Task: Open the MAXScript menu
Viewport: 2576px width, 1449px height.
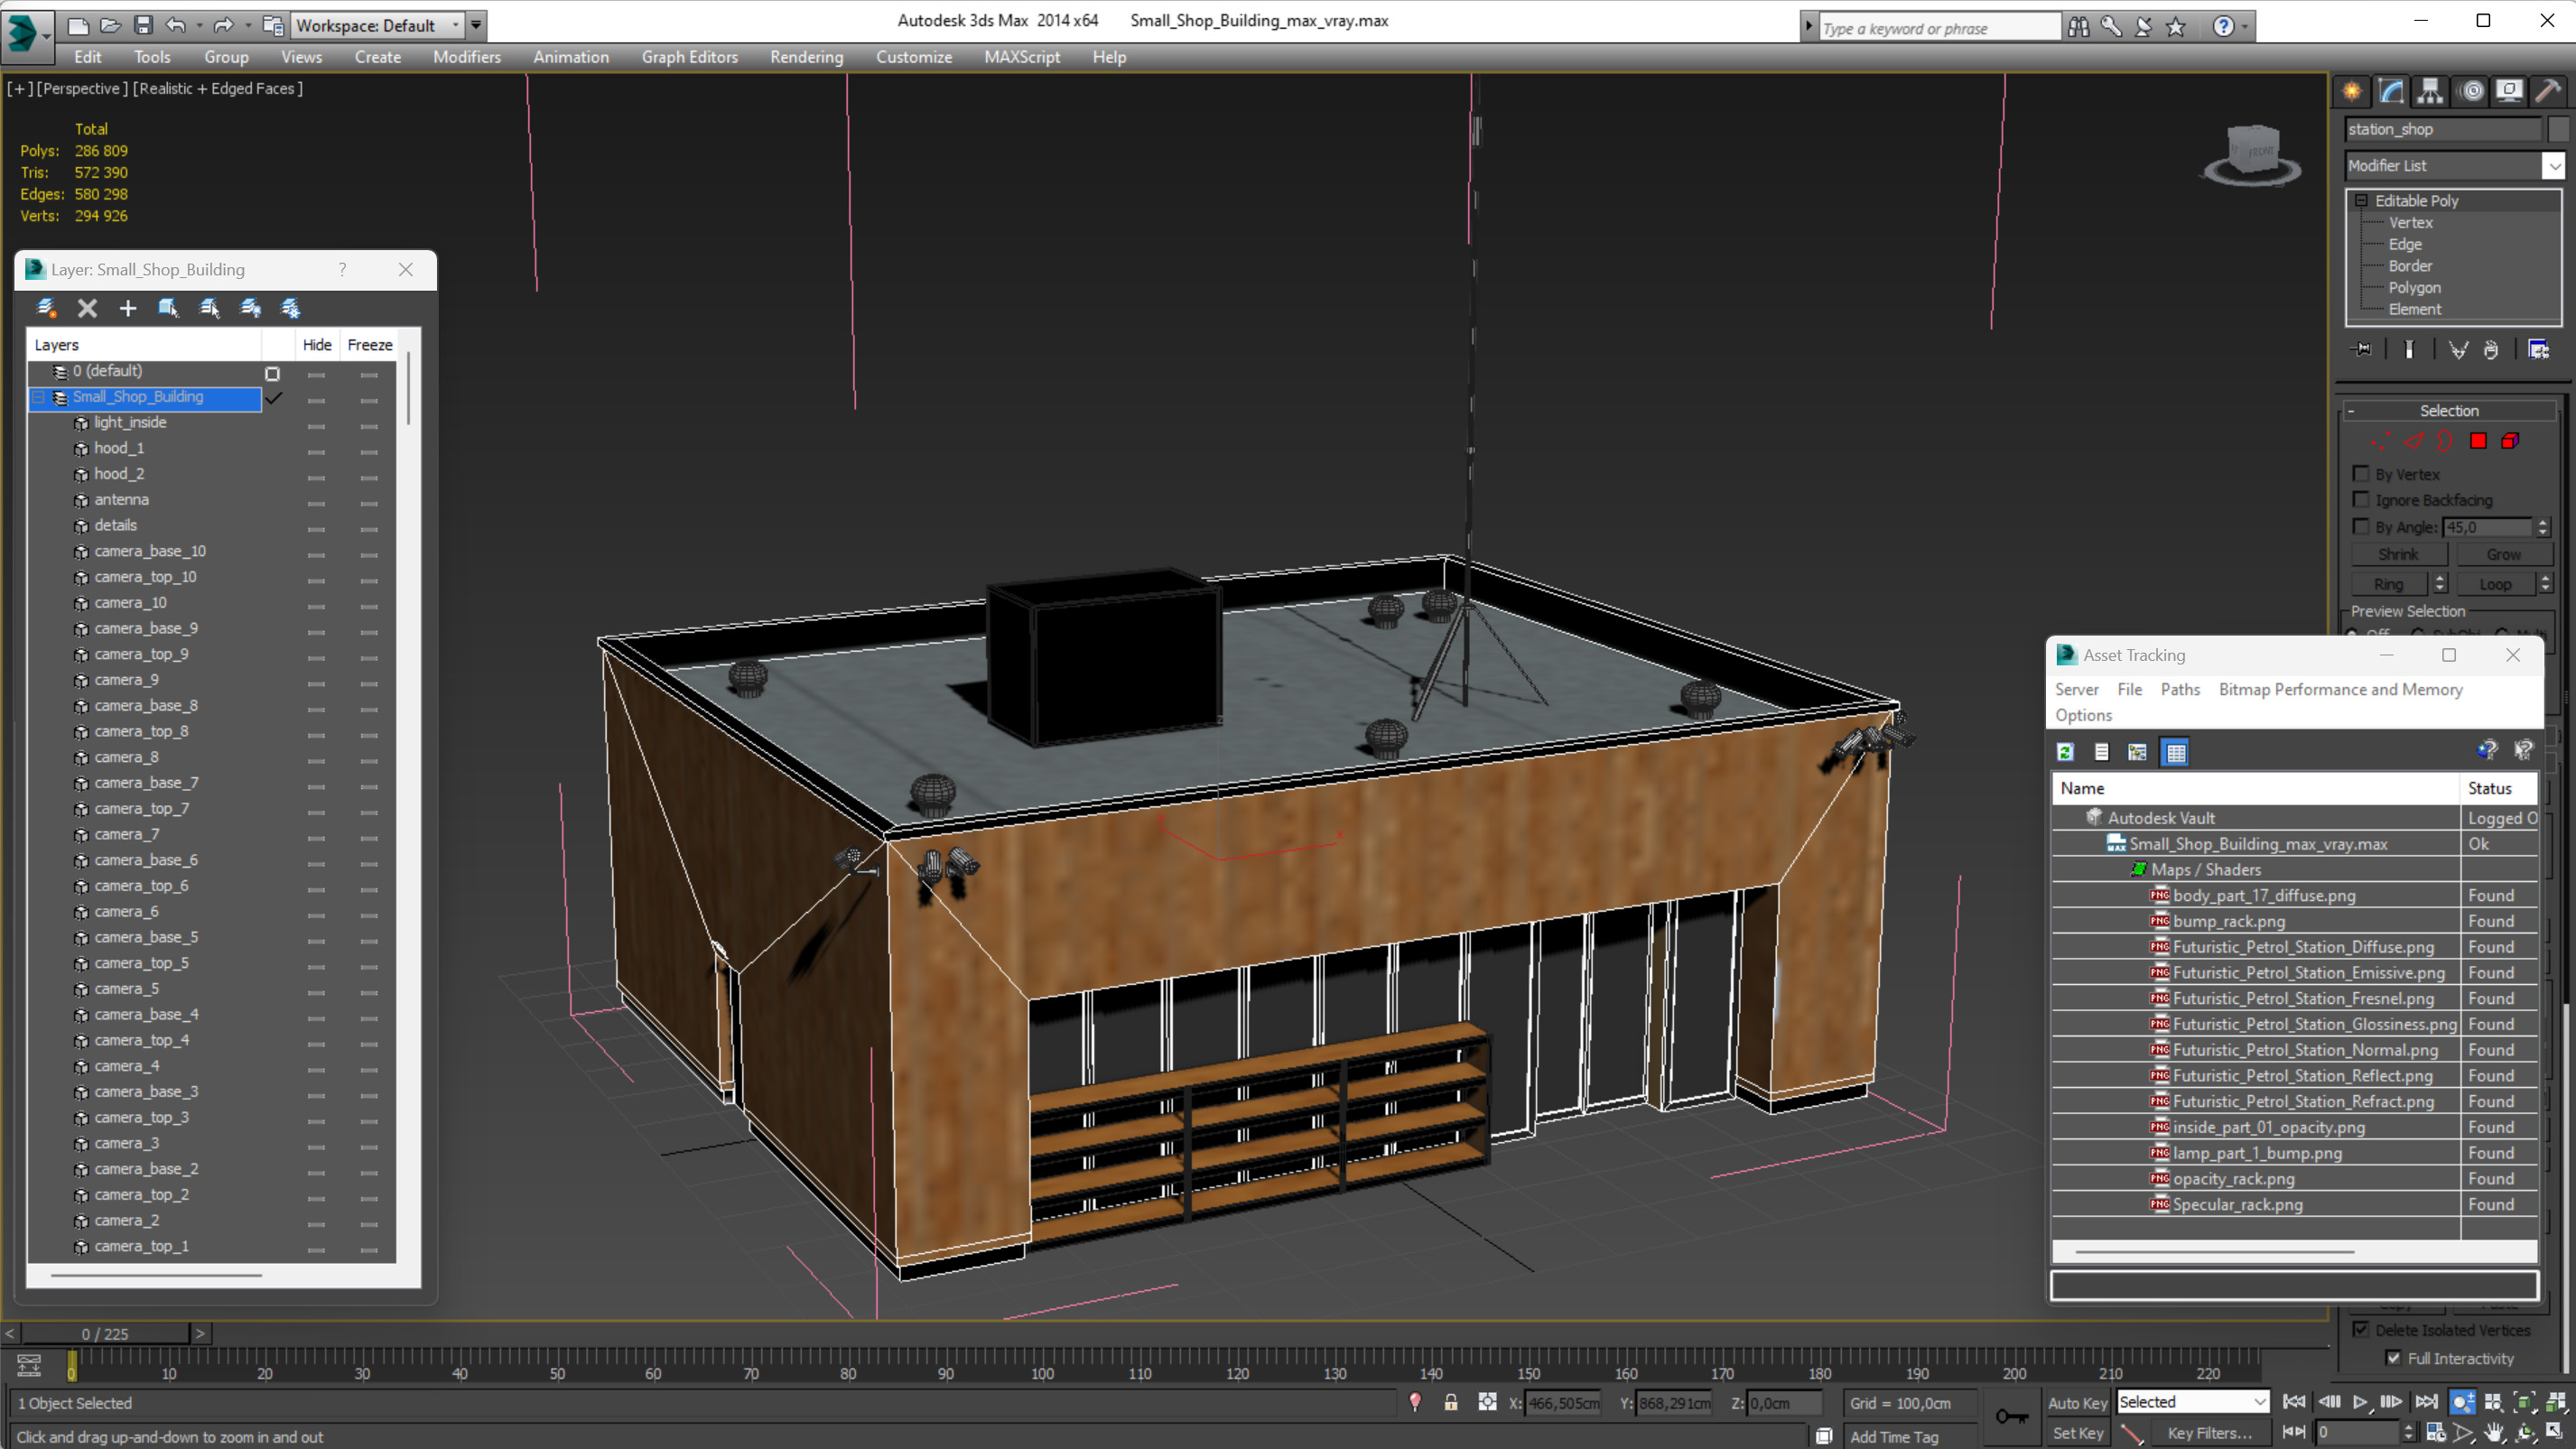Action: 1021,57
